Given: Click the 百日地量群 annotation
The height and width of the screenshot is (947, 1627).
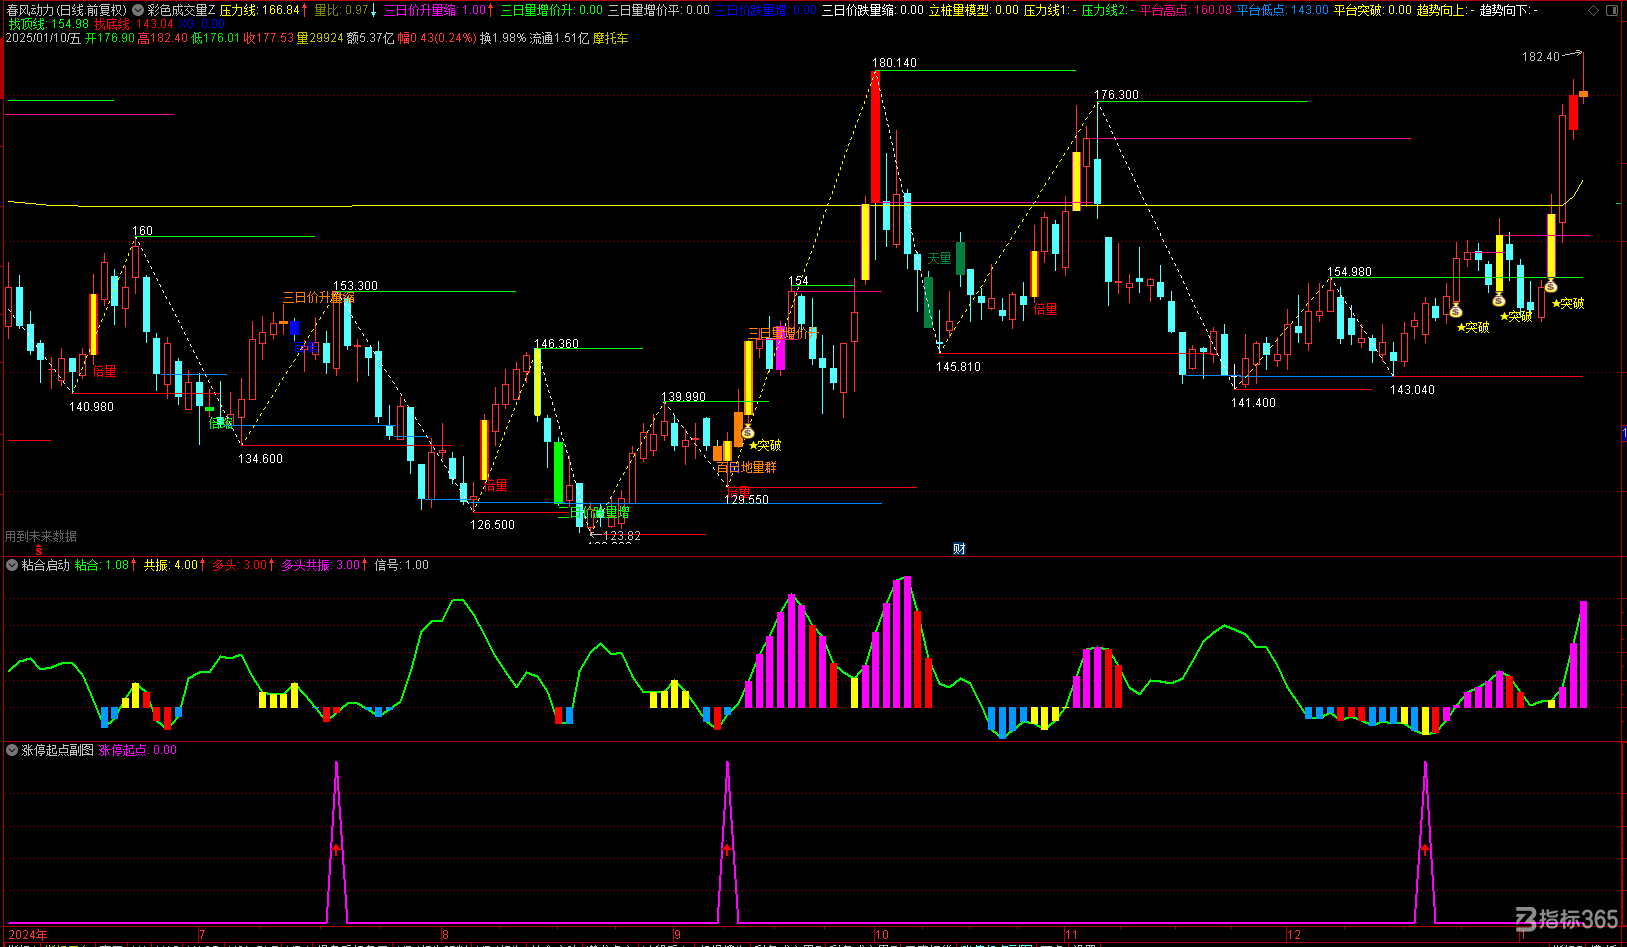Looking at the screenshot, I should (746, 467).
